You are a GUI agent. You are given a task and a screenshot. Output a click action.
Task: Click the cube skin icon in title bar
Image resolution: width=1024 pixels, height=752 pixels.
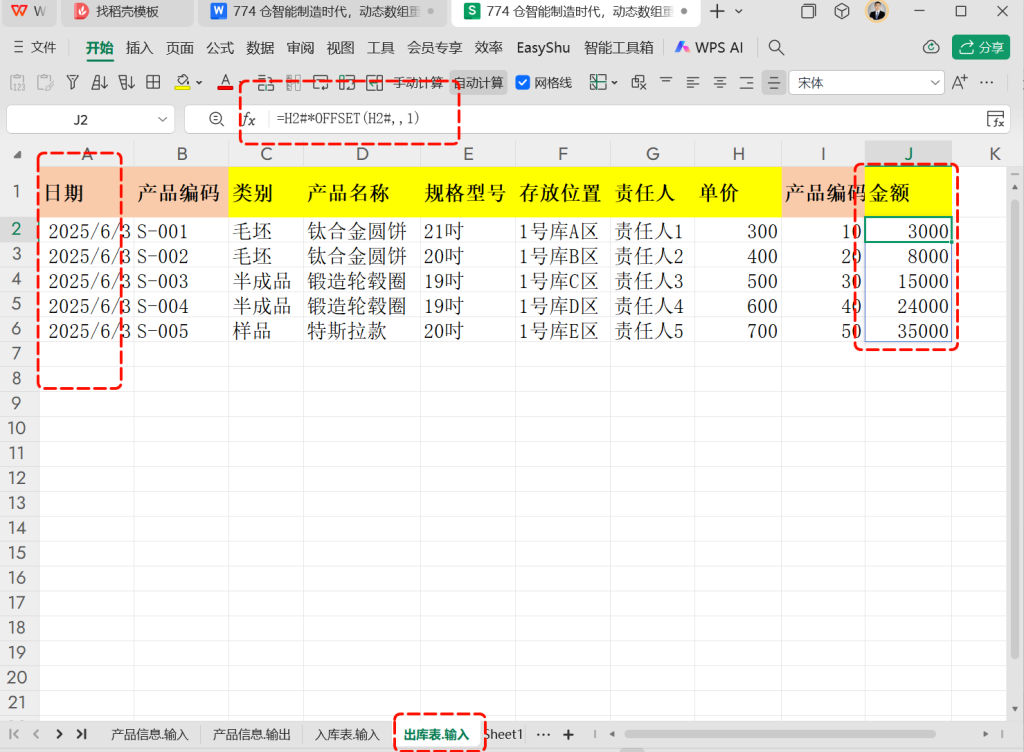click(x=842, y=11)
